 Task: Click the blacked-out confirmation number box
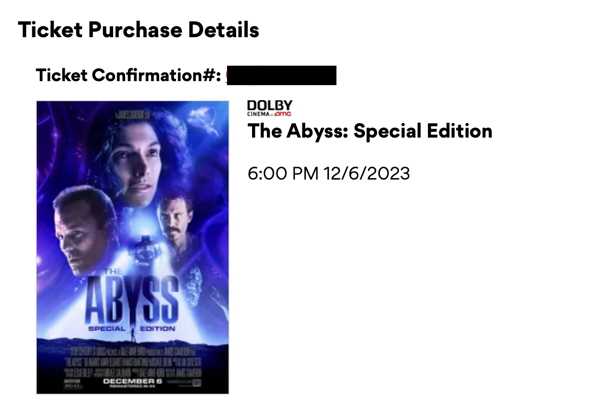click(282, 76)
